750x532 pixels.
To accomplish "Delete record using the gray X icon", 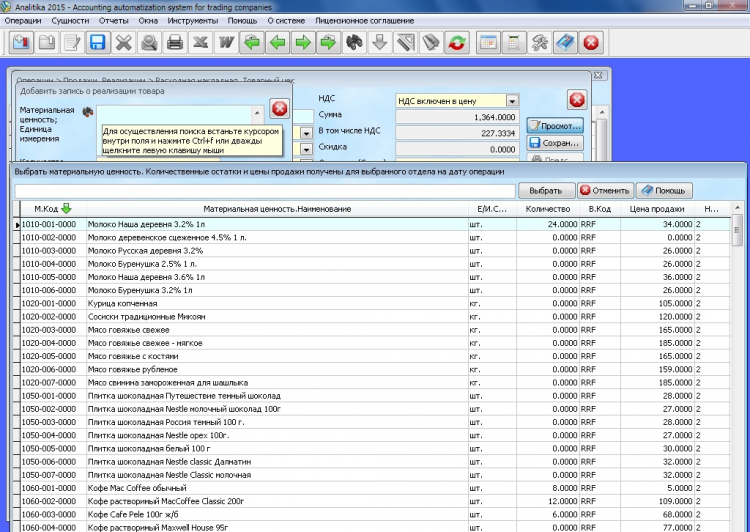I will 123,43.
